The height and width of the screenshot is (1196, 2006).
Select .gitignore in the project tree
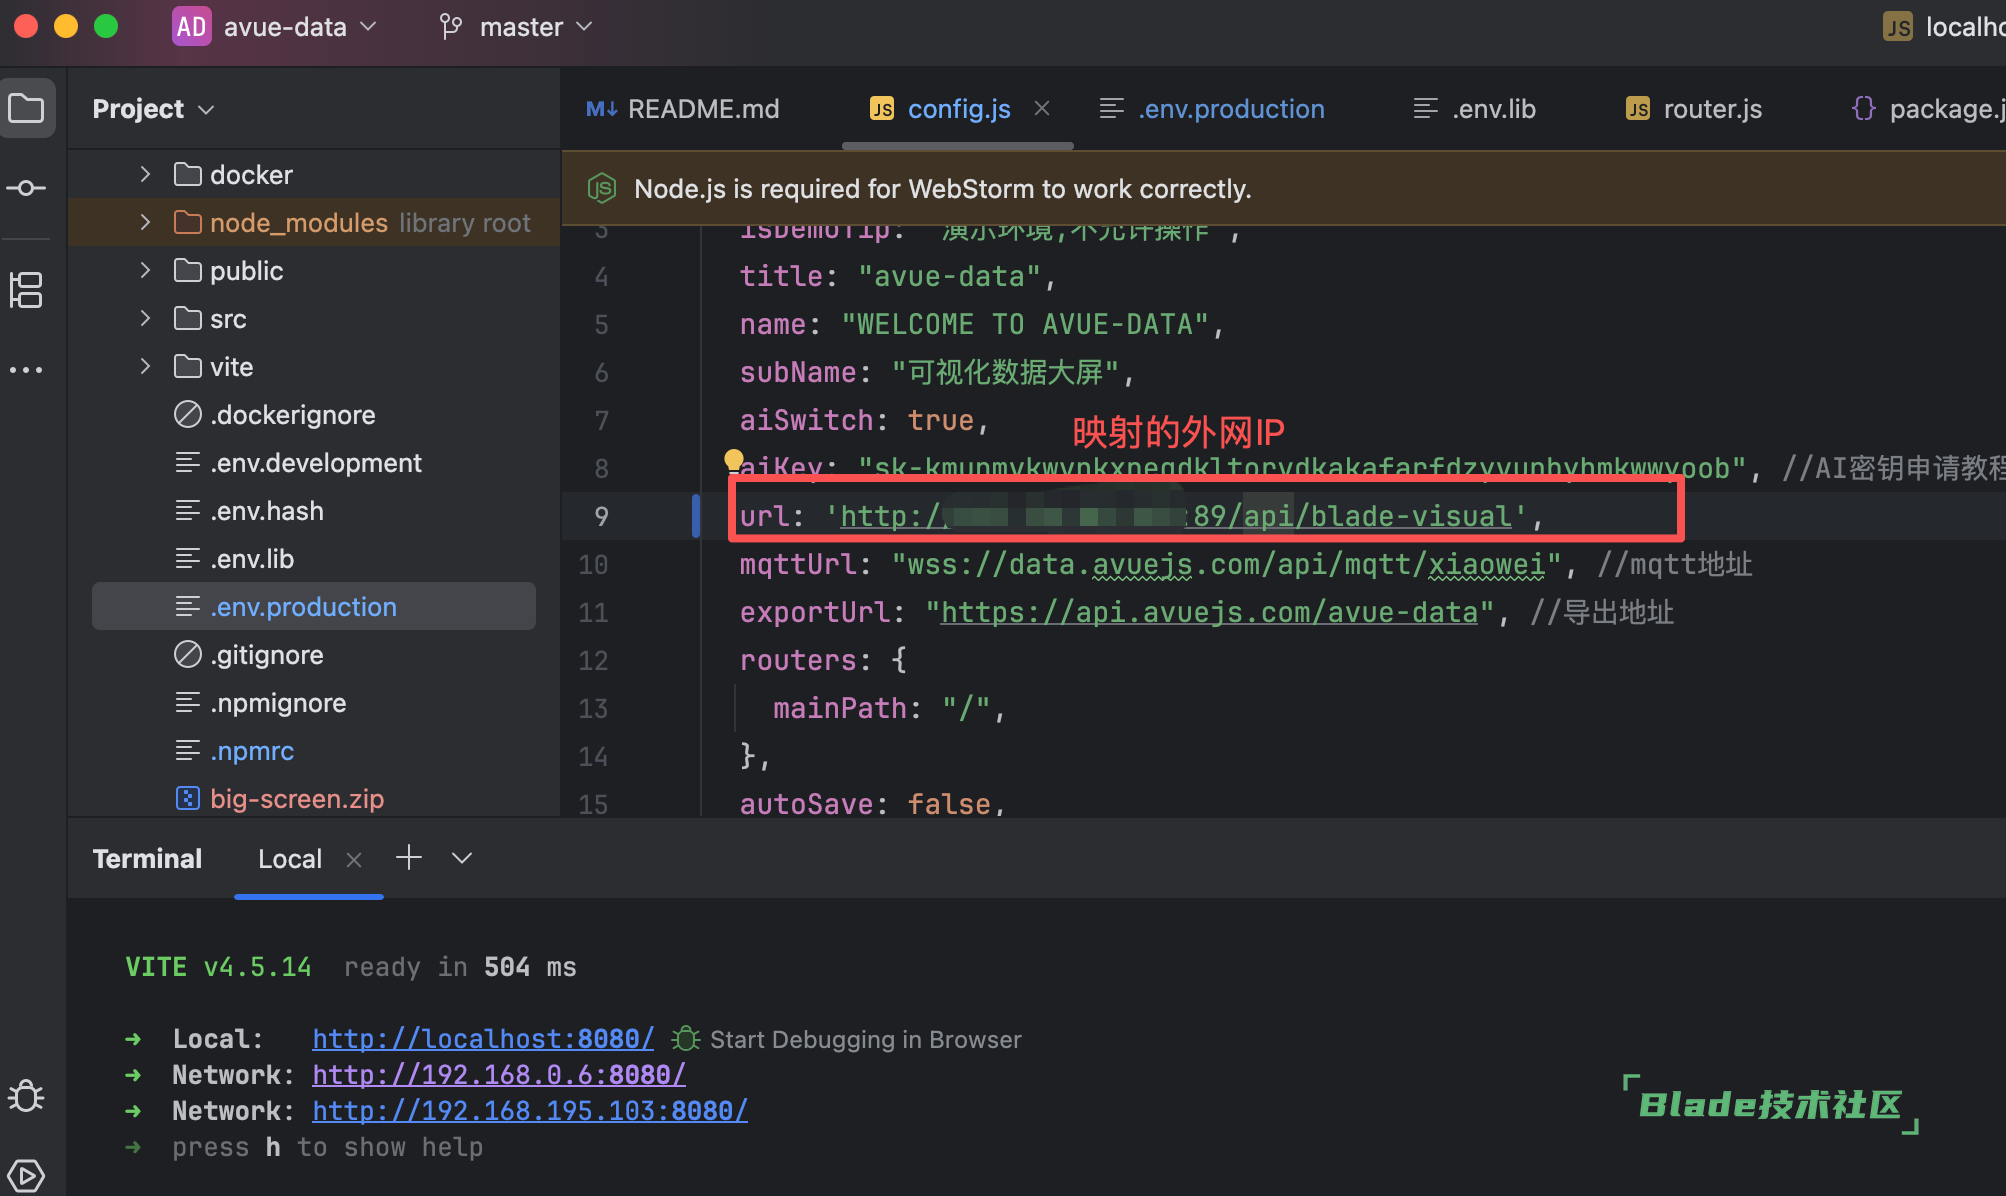266,655
